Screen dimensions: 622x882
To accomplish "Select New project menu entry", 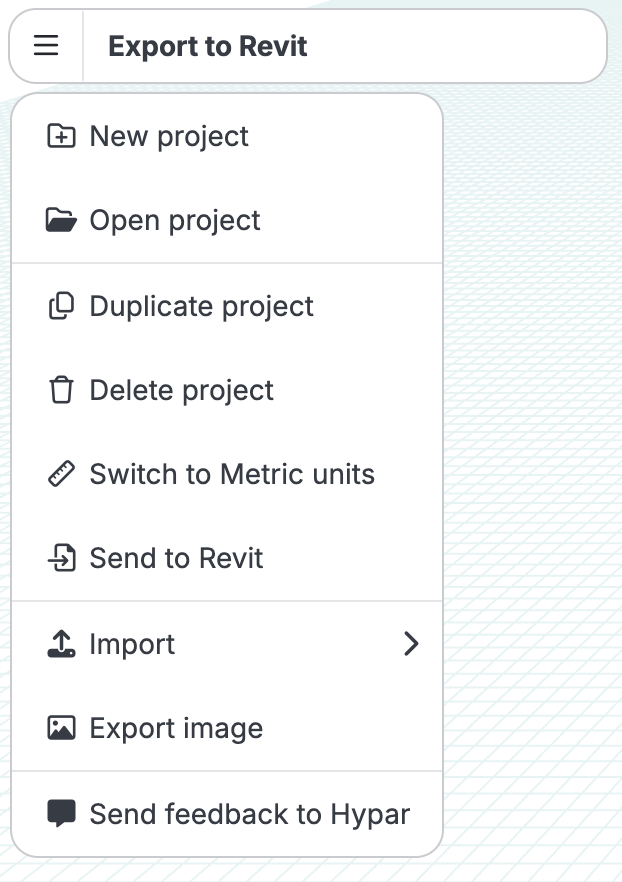I will click(x=227, y=136).
